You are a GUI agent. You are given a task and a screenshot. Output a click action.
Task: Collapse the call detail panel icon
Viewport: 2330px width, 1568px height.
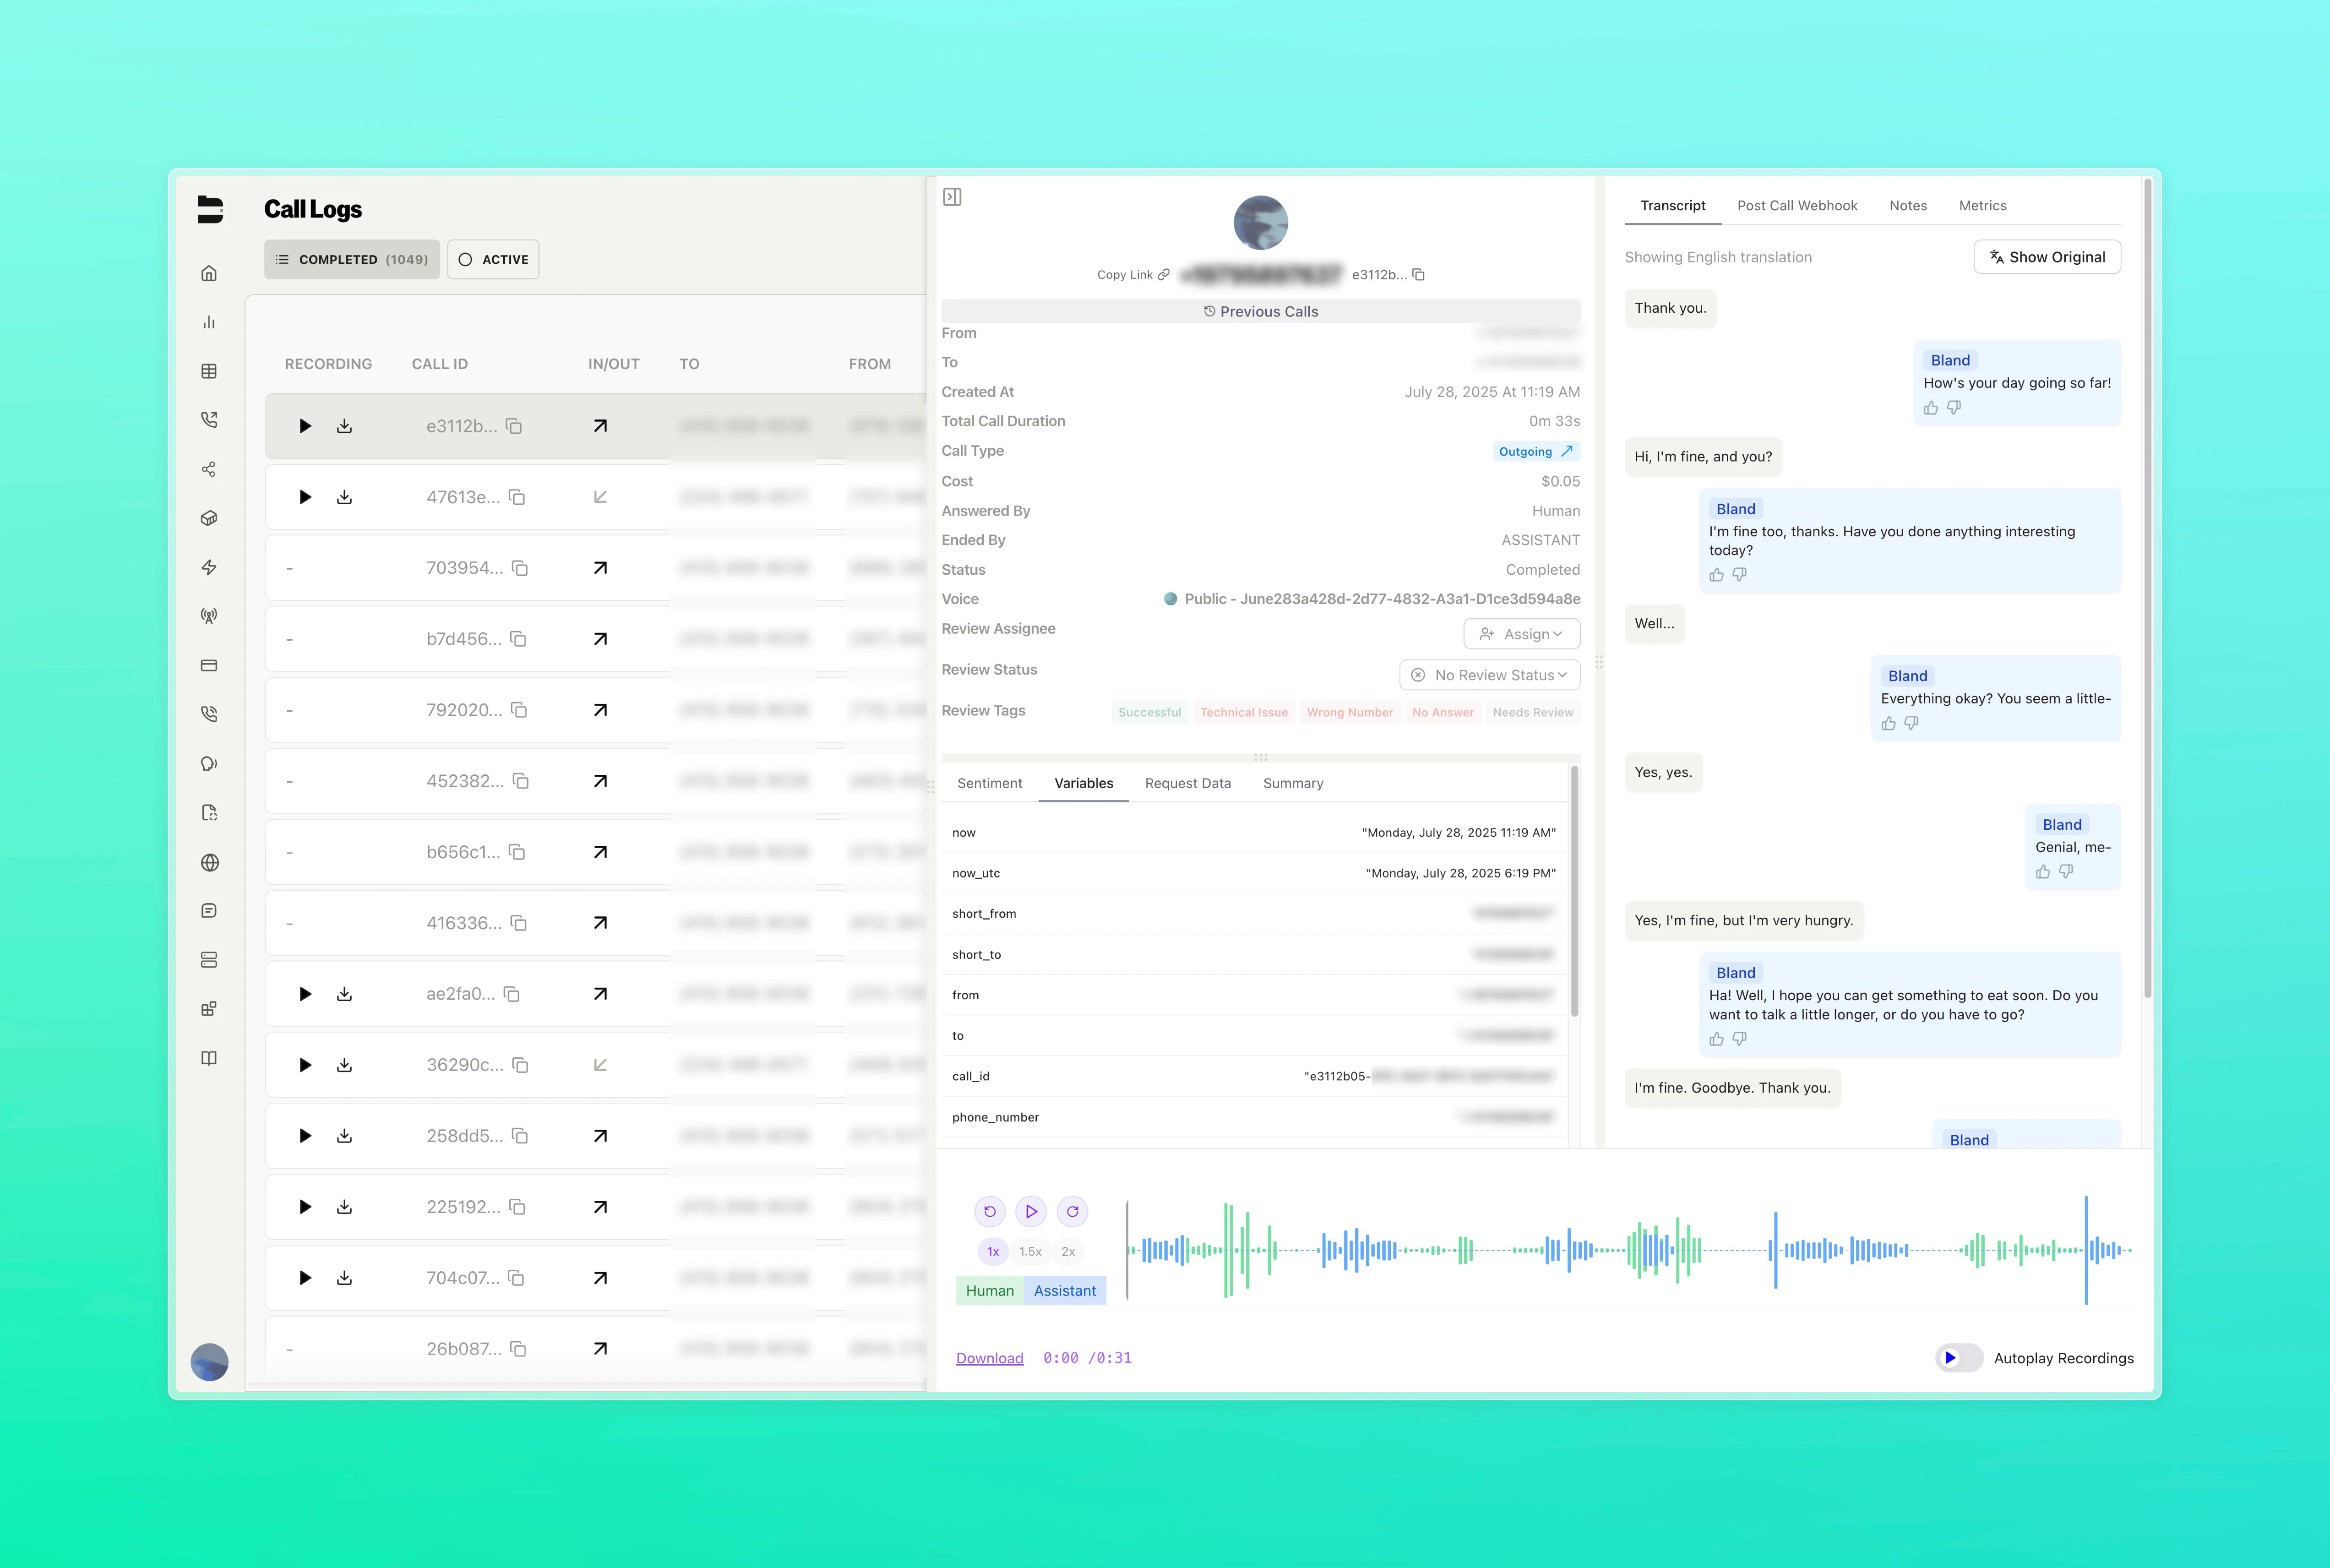tap(952, 197)
